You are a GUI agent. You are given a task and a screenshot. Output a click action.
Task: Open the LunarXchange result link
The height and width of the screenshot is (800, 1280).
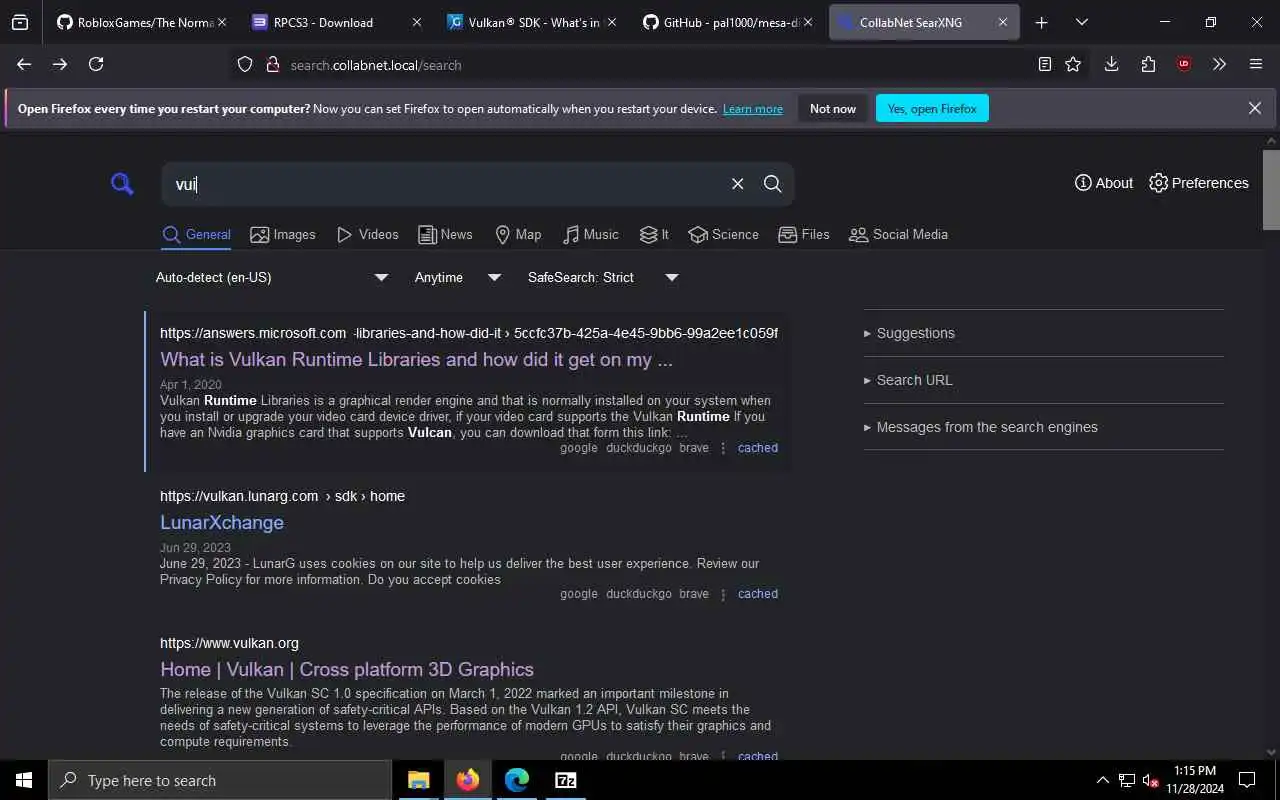pos(222,522)
